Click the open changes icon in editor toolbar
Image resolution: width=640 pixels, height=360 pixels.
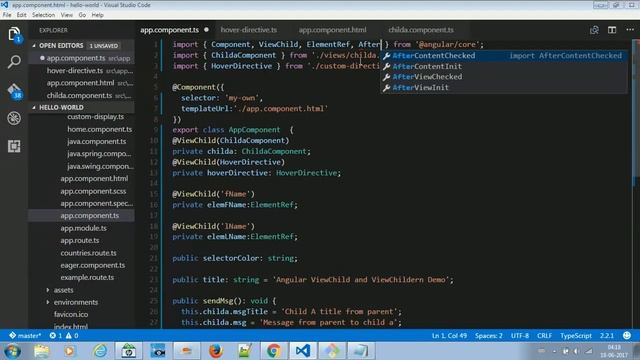coord(594,30)
